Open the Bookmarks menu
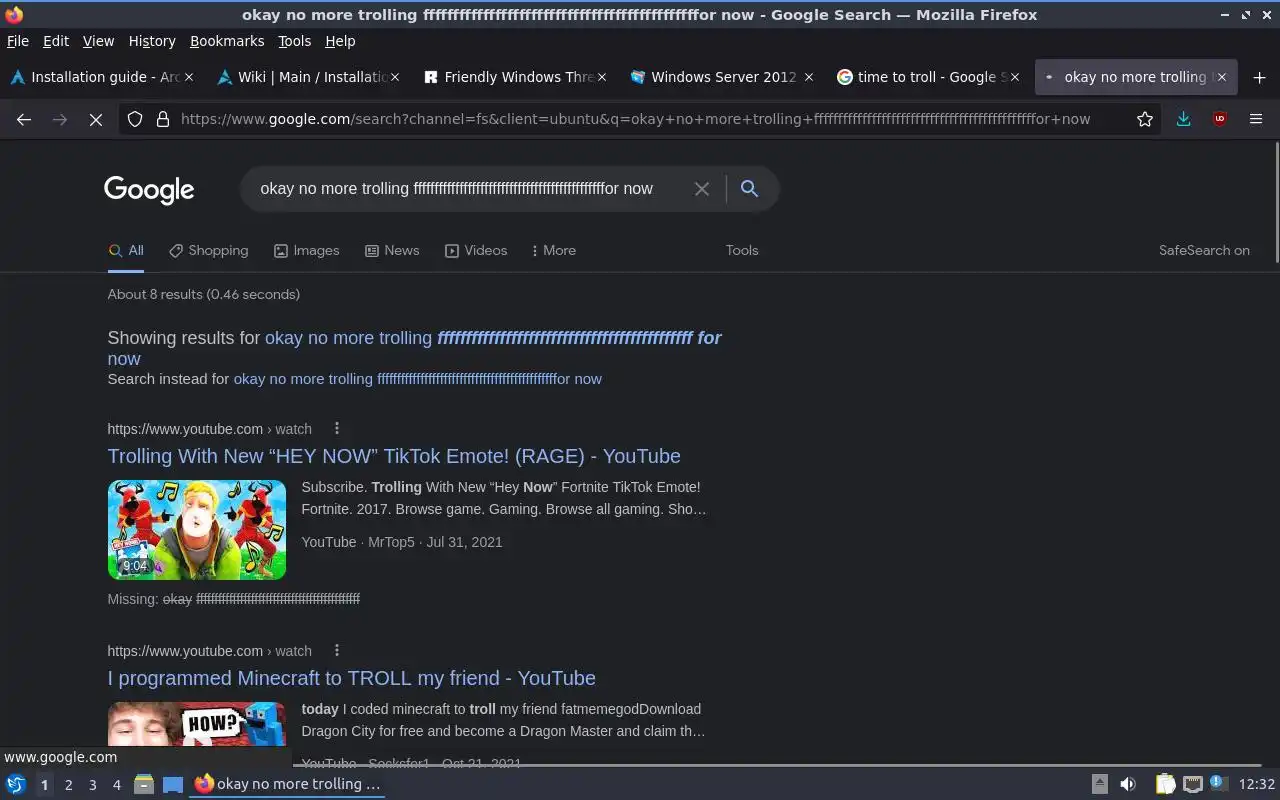The image size is (1280, 800). (227, 41)
